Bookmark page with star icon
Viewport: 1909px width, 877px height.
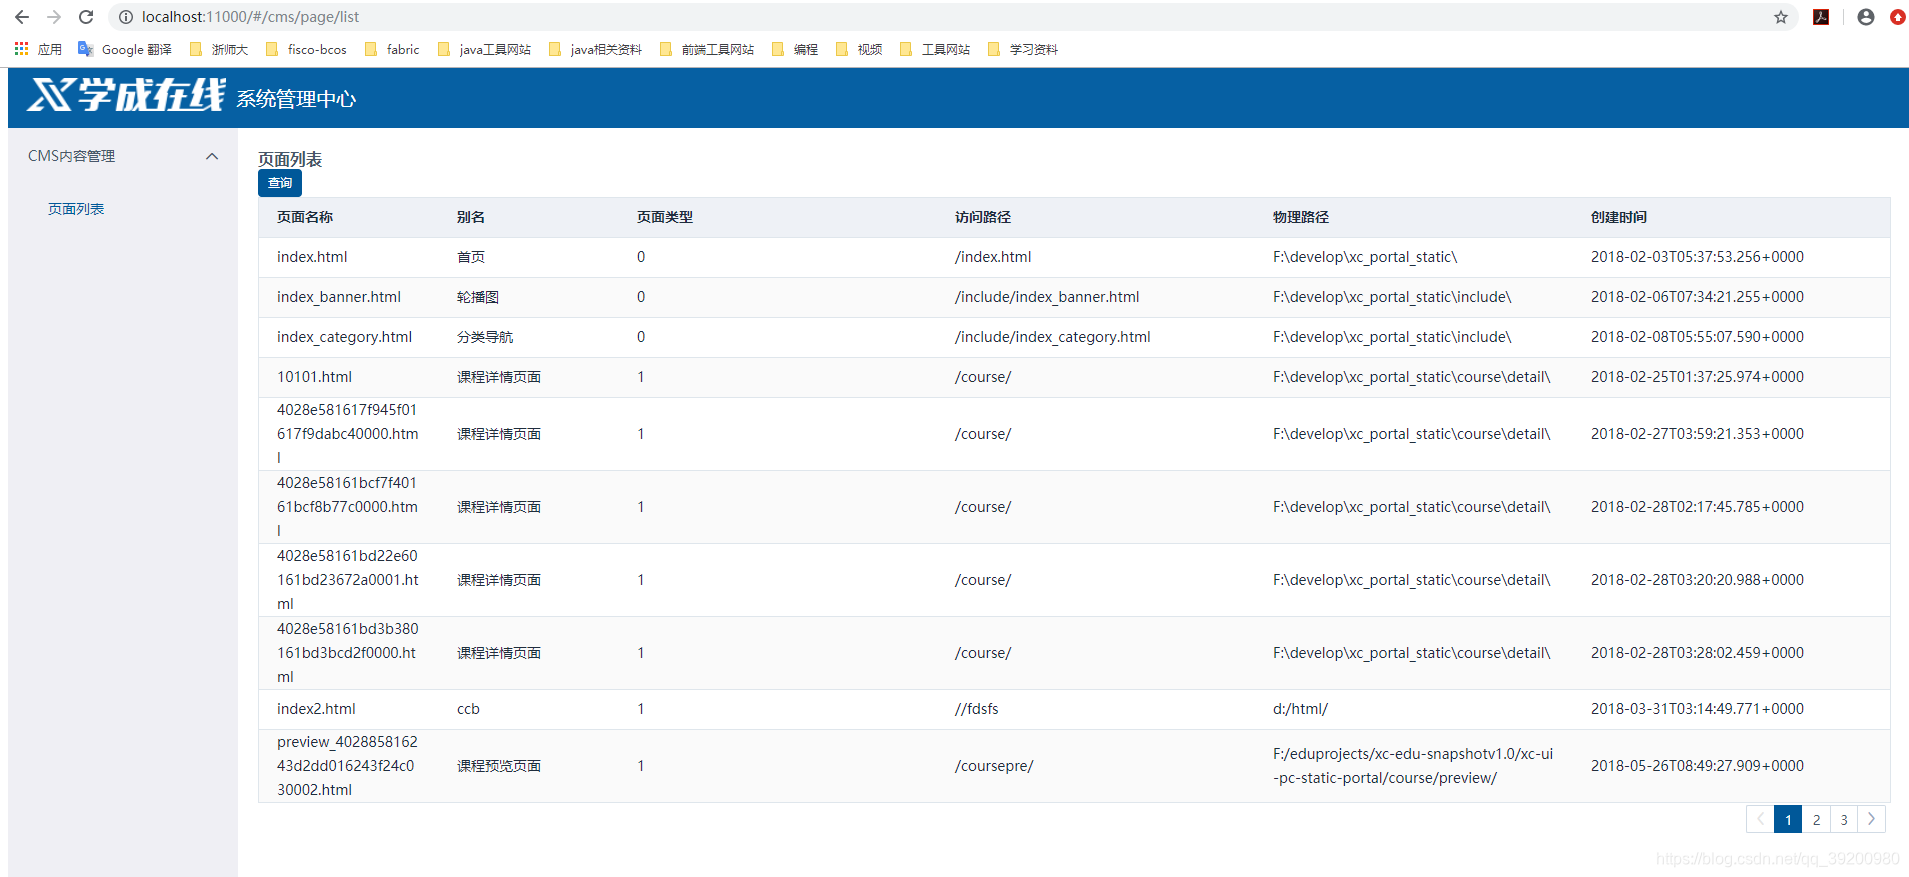1781,17
